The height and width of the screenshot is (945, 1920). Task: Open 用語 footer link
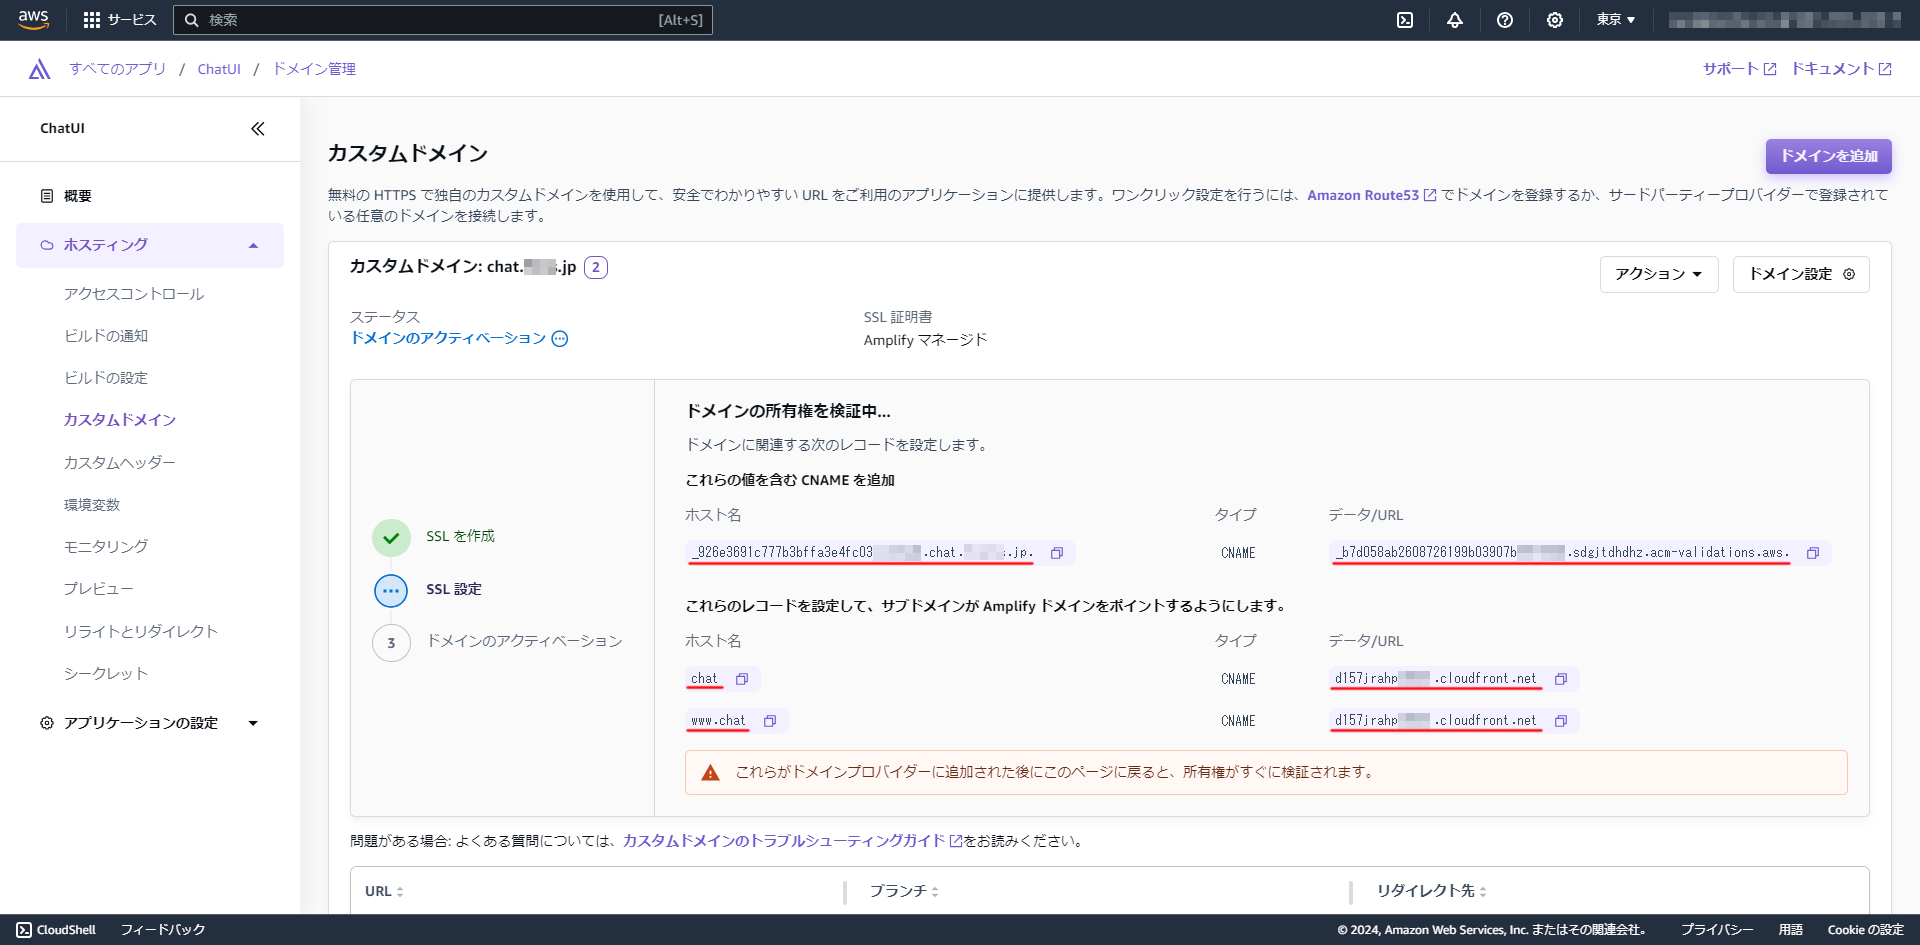(1791, 930)
